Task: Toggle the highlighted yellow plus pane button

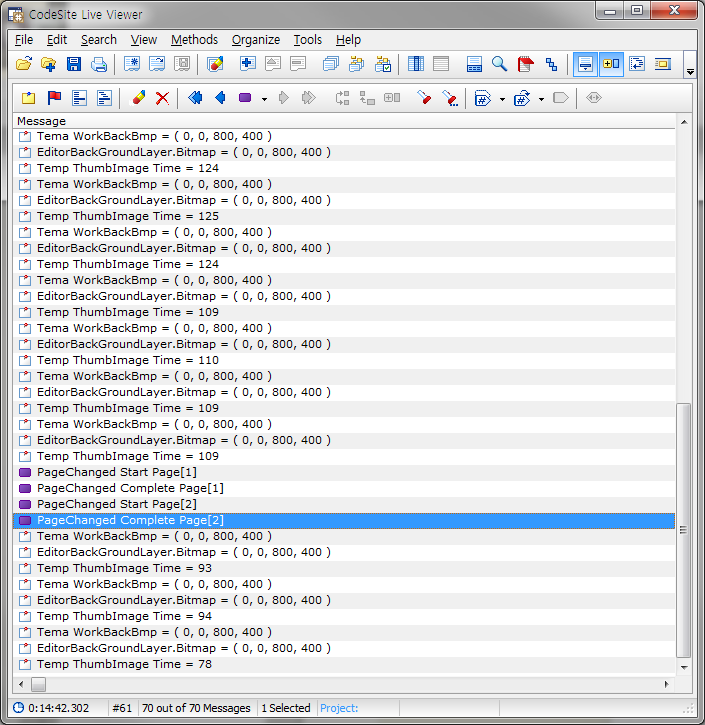Action: pyautogui.click(x=611, y=65)
